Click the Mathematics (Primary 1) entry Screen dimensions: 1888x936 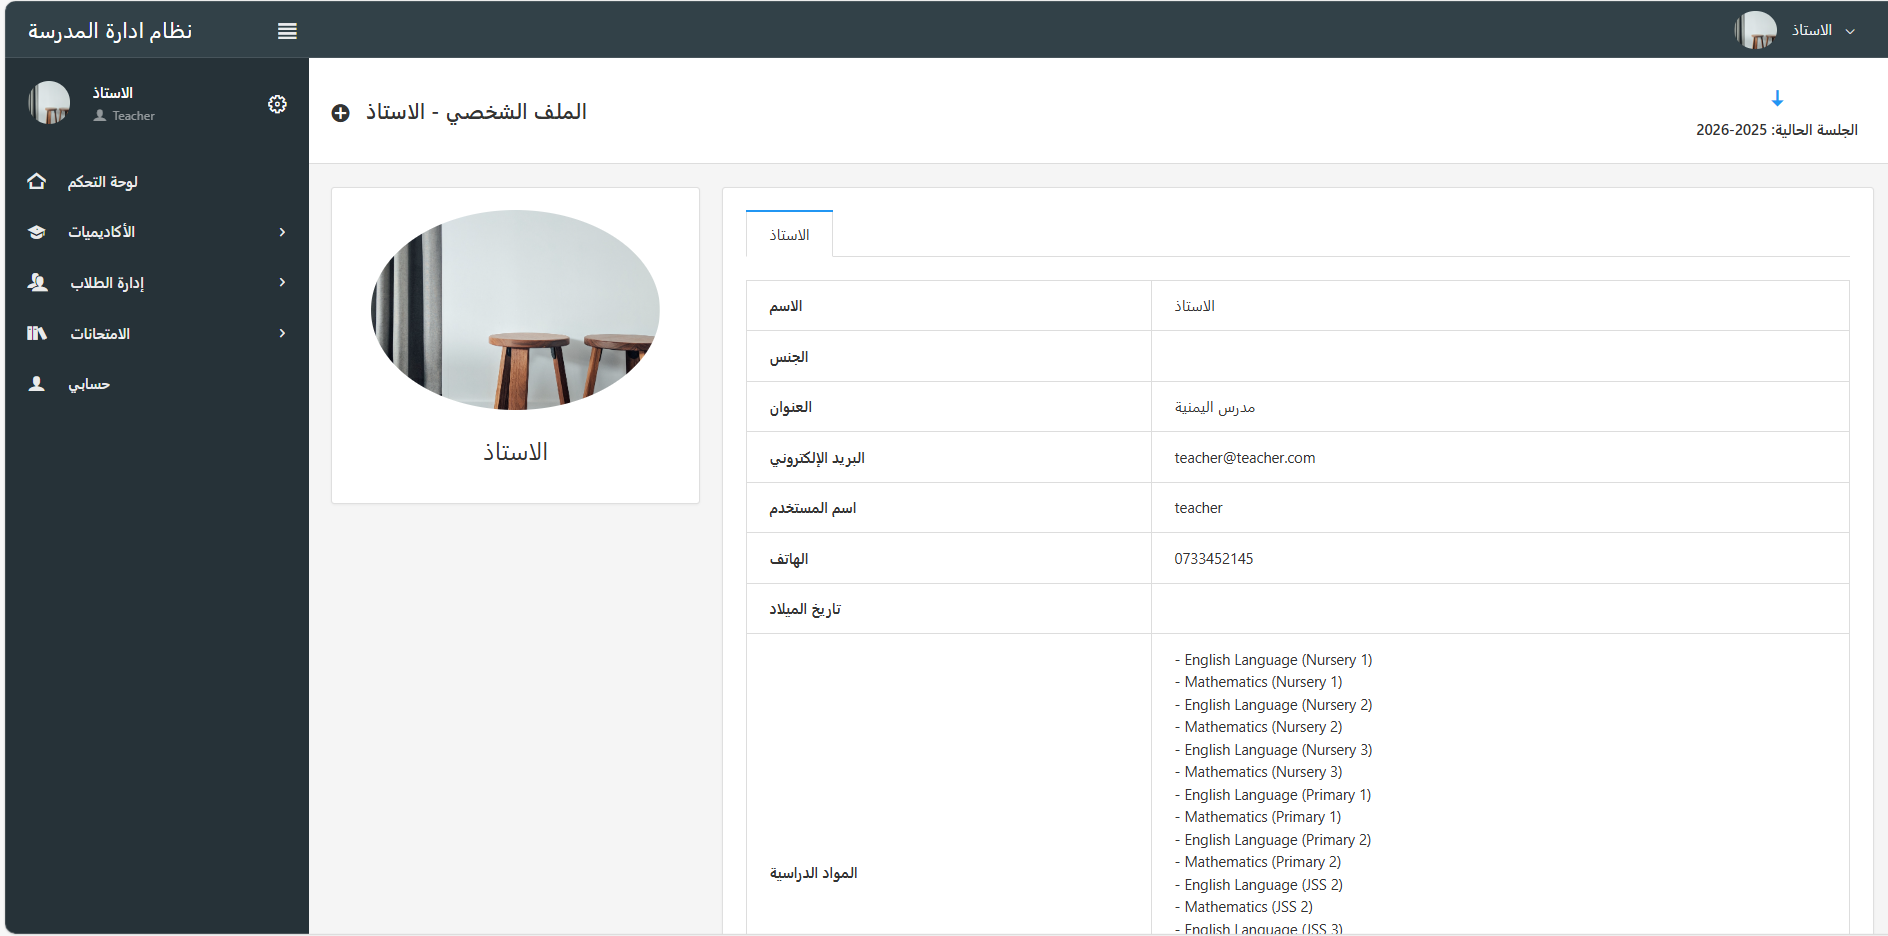tap(1258, 817)
